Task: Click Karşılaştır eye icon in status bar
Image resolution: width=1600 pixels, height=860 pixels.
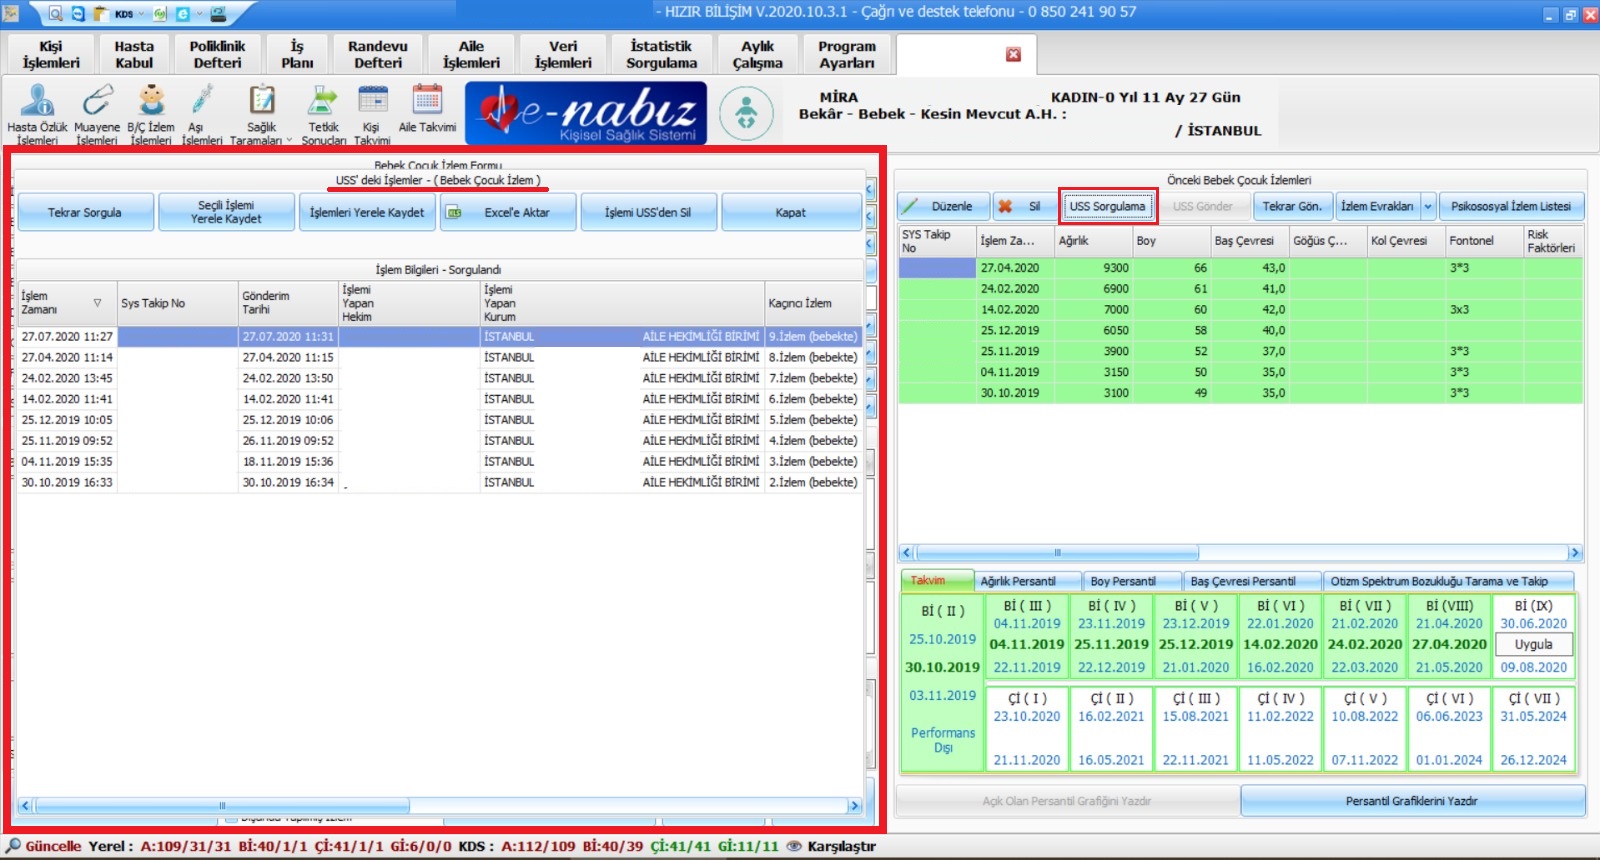Action: coord(794,846)
